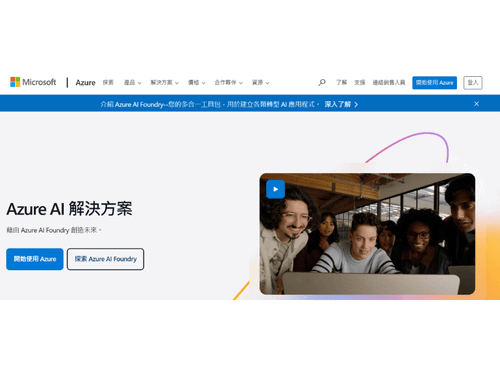Click the Azure AI 解決方案 heading
Viewport: 500px width, 375px height.
click(x=69, y=209)
